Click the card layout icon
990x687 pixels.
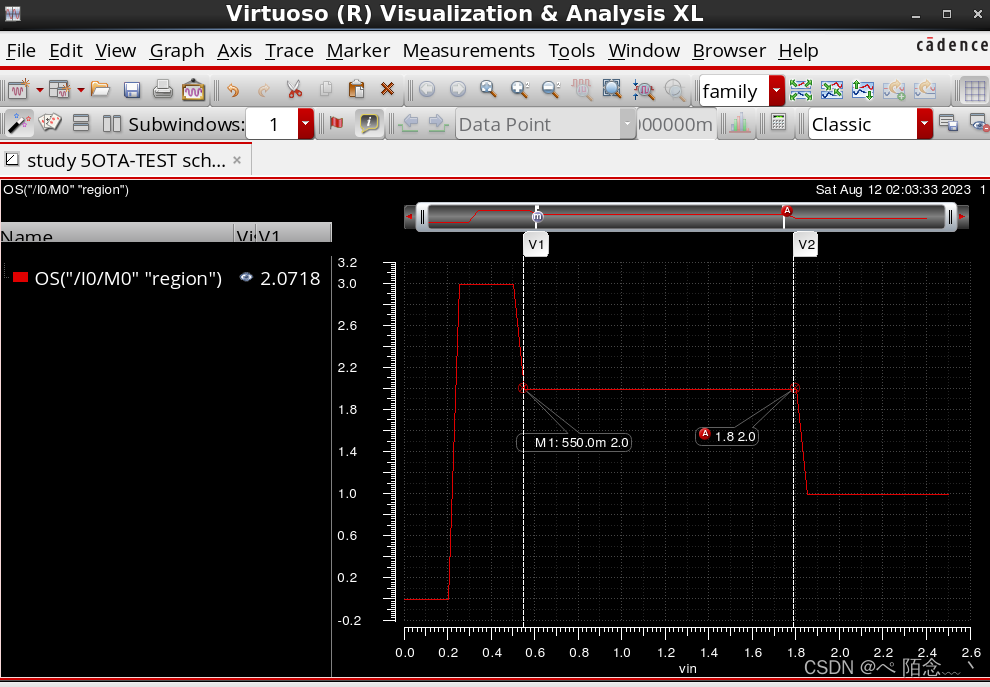pyautogui.click(x=50, y=122)
